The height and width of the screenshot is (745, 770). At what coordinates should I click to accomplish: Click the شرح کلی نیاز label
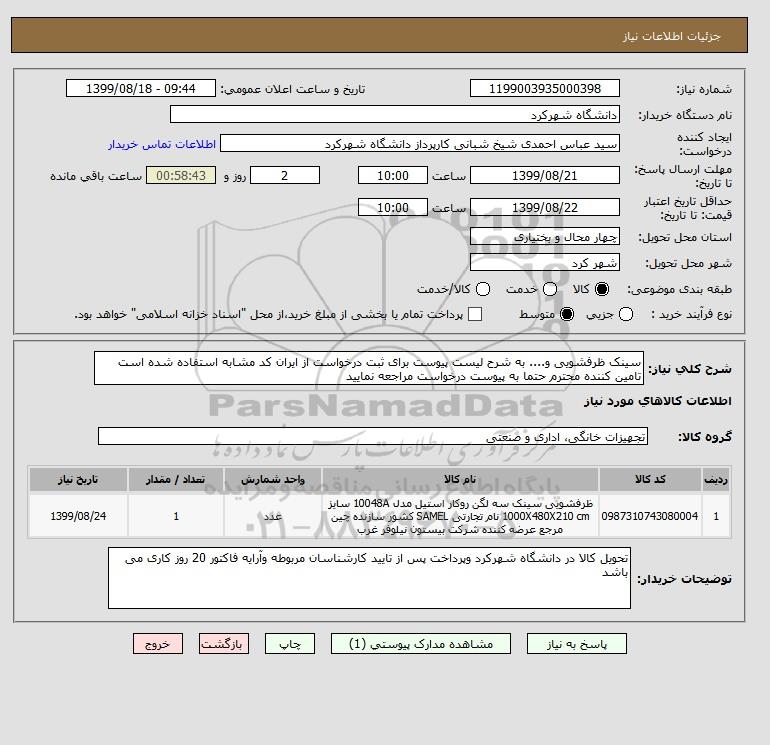coord(690,369)
